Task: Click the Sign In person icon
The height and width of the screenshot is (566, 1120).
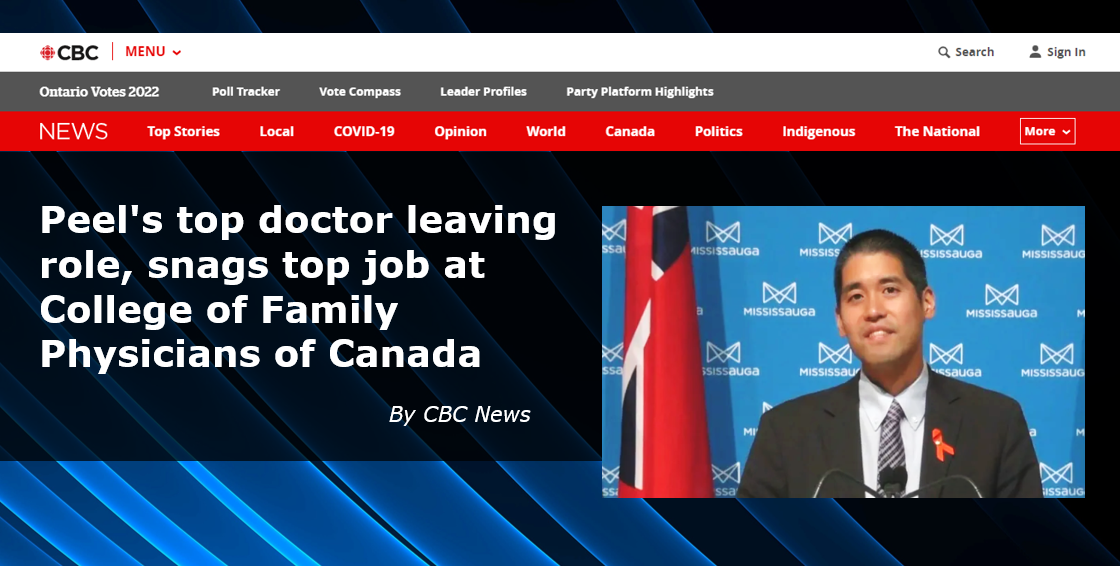Action: click(x=1035, y=51)
